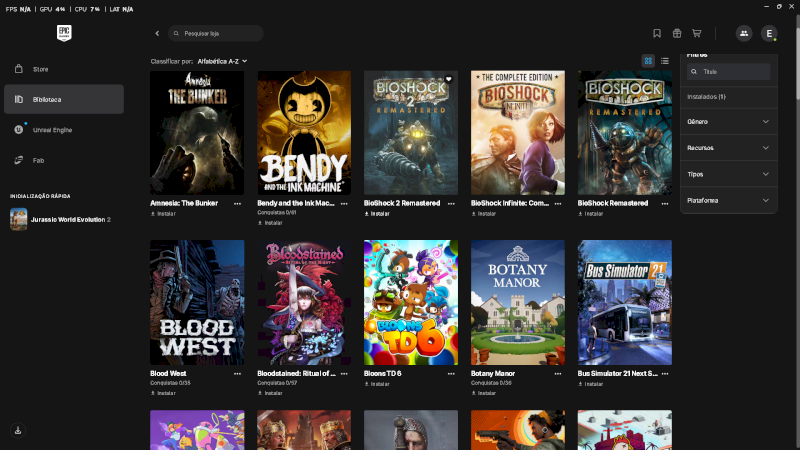The height and width of the screenshot is (450, 800).
Task: Open Amnesia: The Bunker cover
Action: click(197, 133)
